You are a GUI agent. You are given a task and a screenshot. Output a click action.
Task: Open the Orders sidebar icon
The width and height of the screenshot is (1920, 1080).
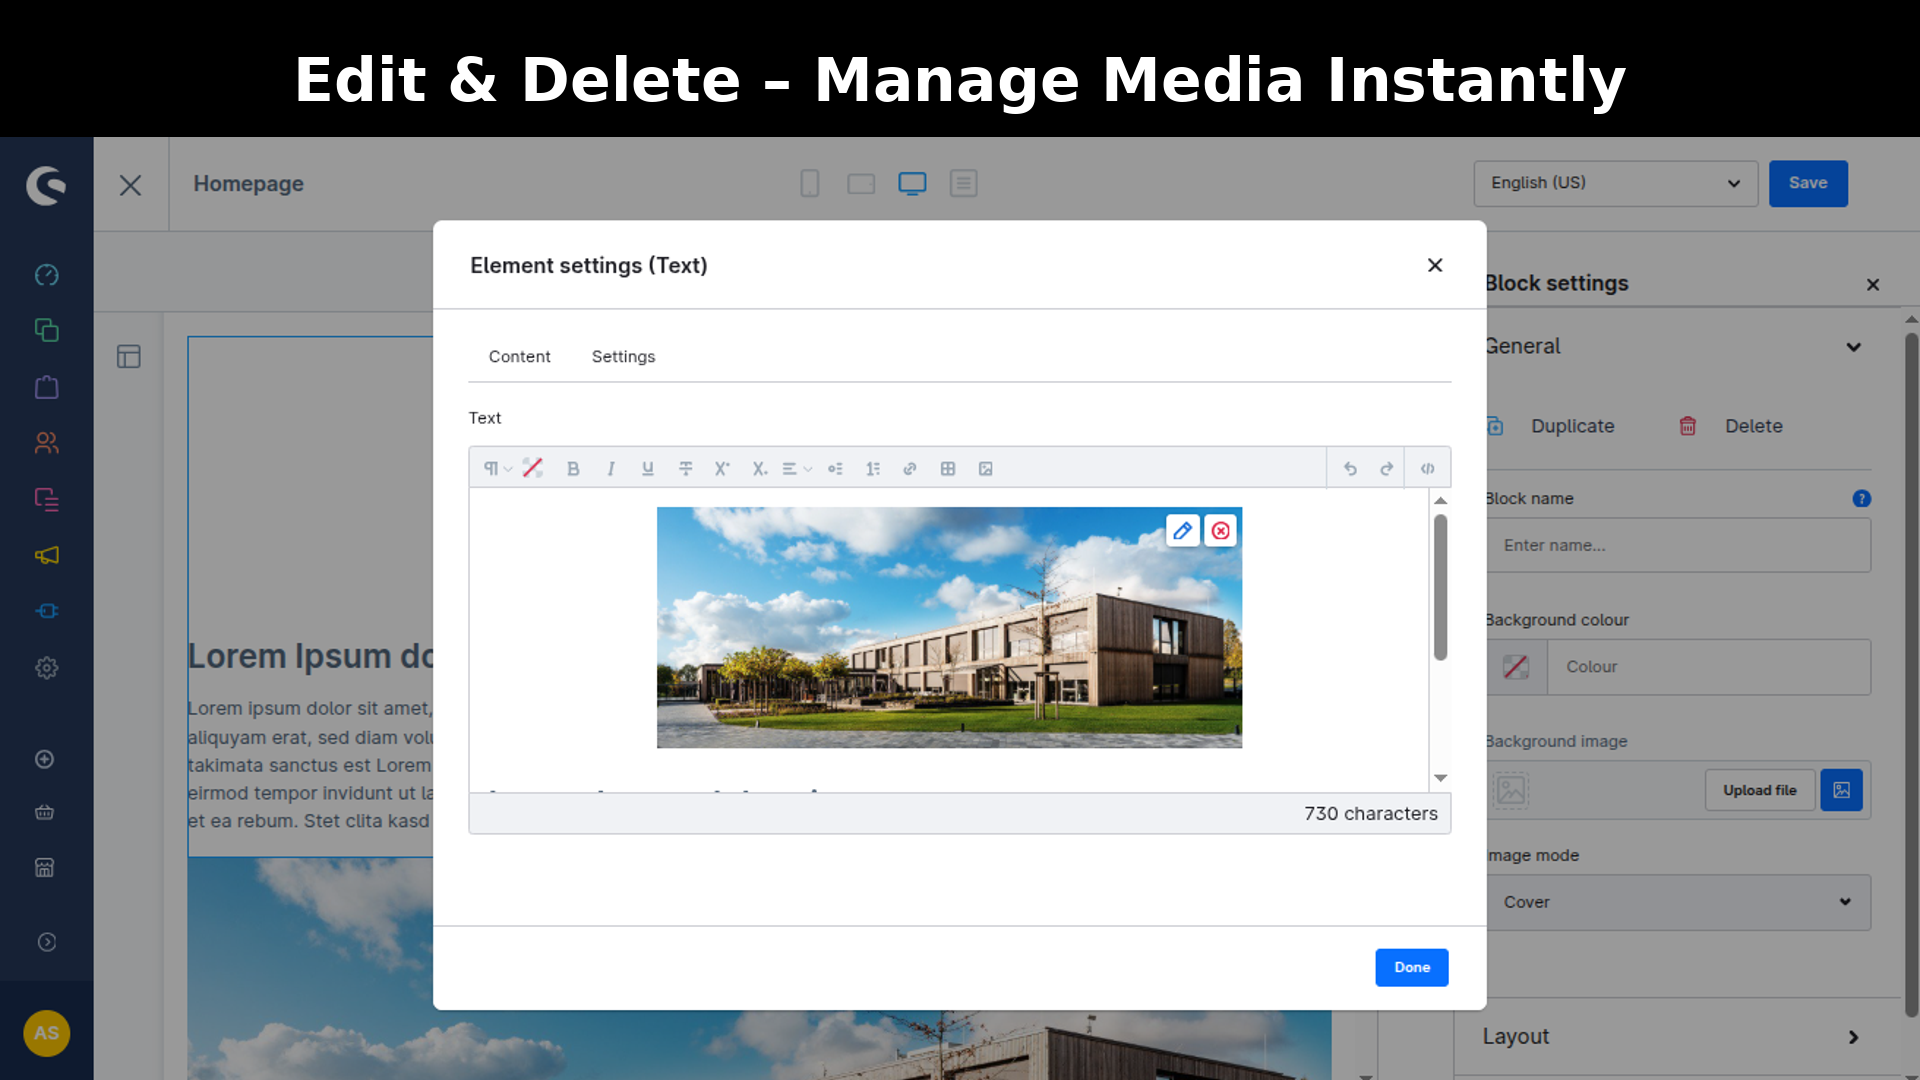(x=46, y=387)
